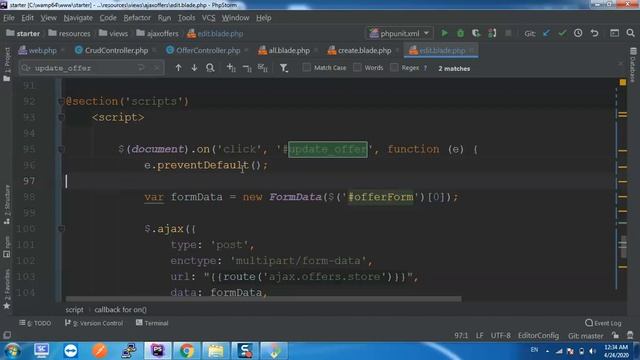Open the Terminal tool window
The width and height of the screenshot is (640, 360).
coord(152,323)
